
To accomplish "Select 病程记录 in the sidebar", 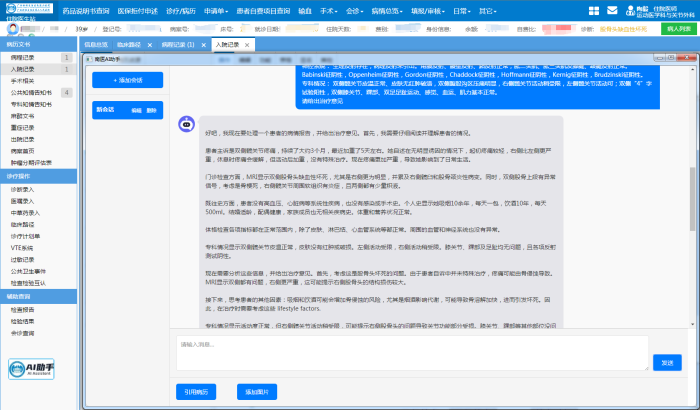I will tap(21, 58).
